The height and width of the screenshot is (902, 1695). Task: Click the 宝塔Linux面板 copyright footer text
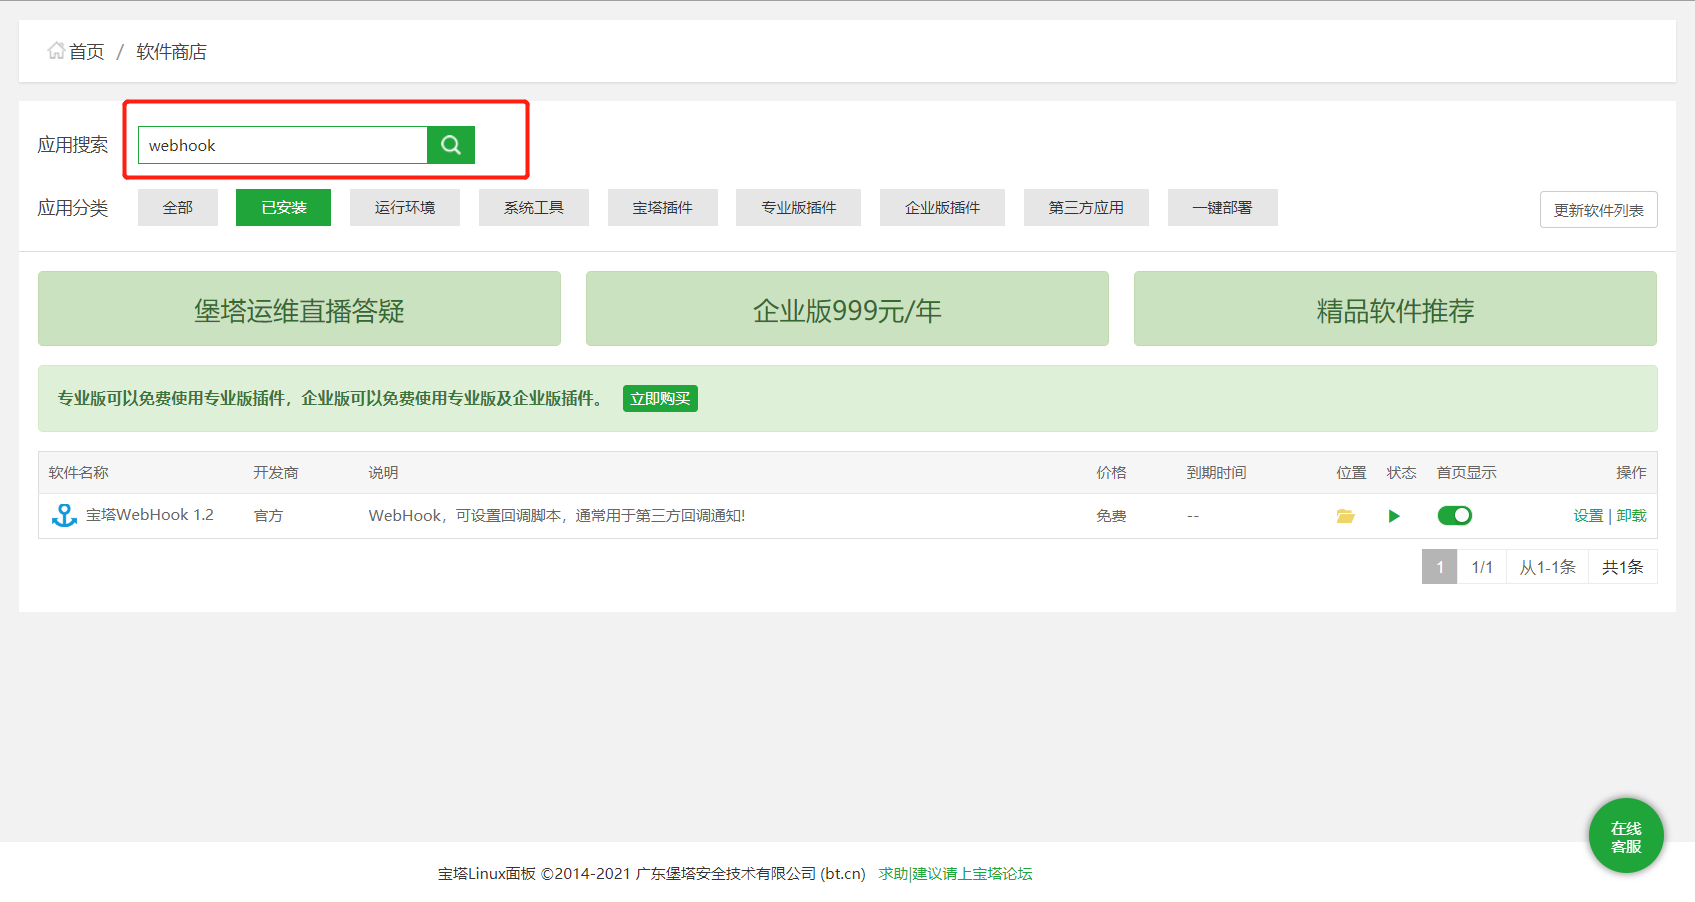pos(651,874)
